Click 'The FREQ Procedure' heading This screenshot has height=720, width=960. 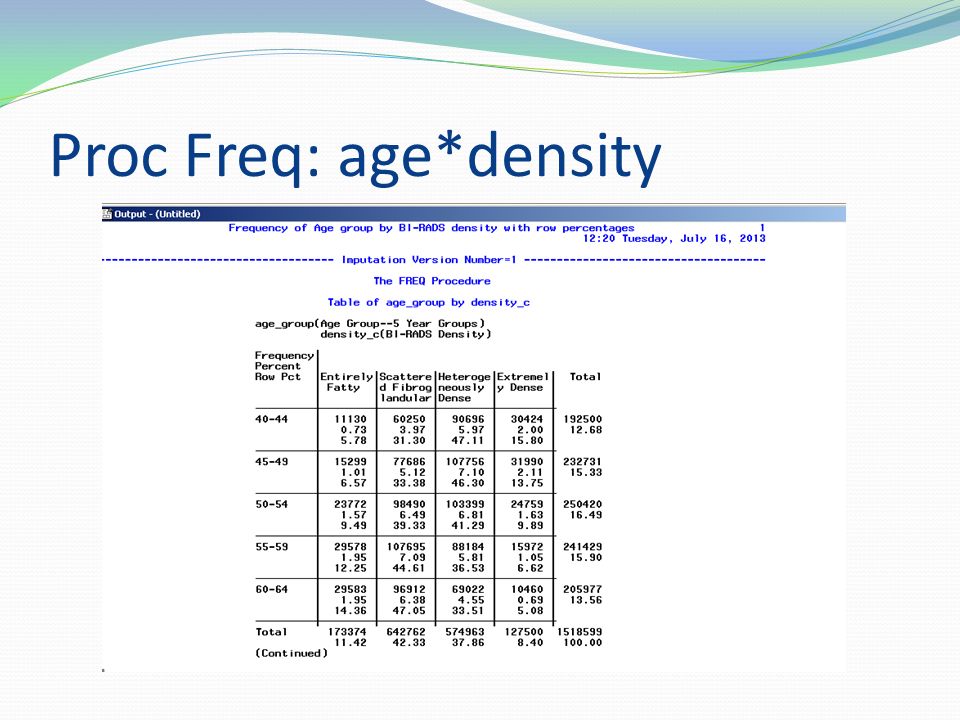point(432,281)
